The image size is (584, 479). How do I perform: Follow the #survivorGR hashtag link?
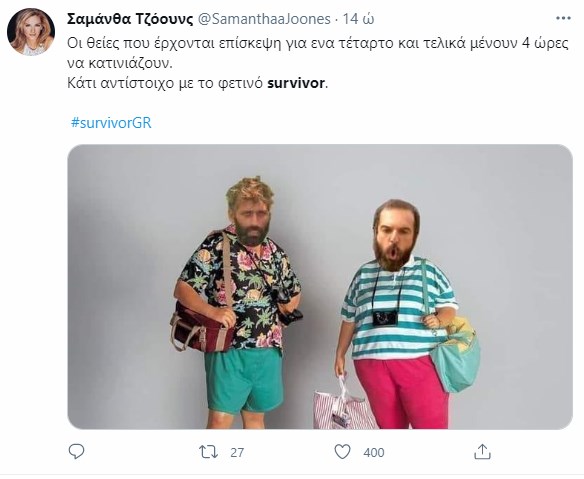click(111, 123)
